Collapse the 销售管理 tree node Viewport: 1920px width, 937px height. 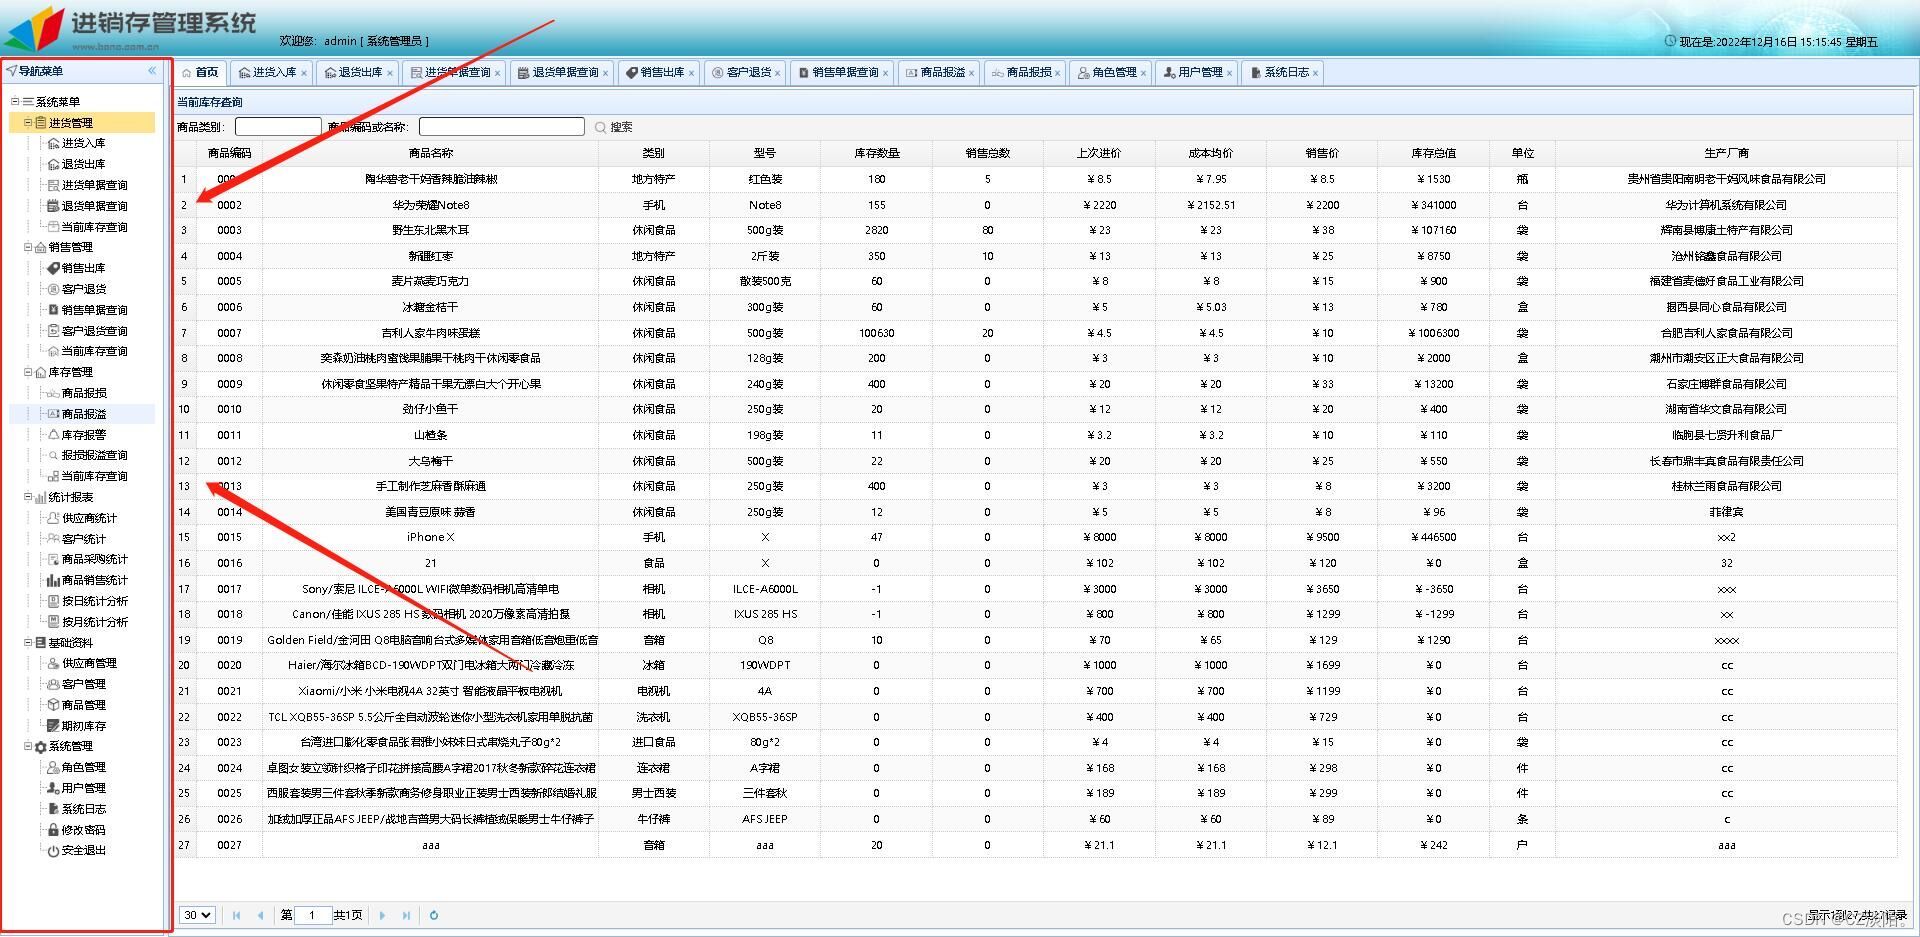(x=28, y=247)
